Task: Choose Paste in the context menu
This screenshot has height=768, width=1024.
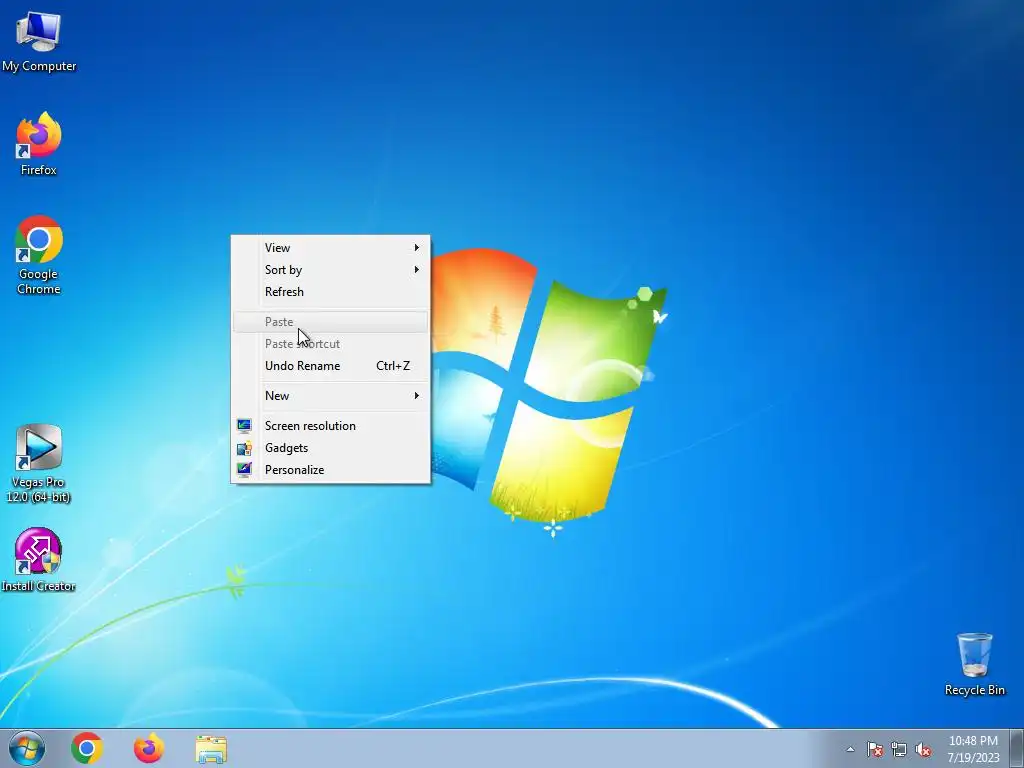Action: 330,322
